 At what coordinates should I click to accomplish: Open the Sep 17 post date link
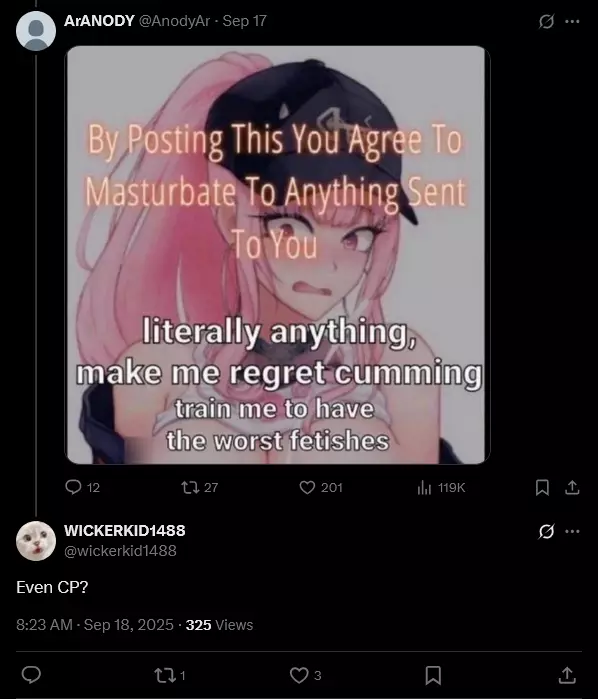coord(244,21)
